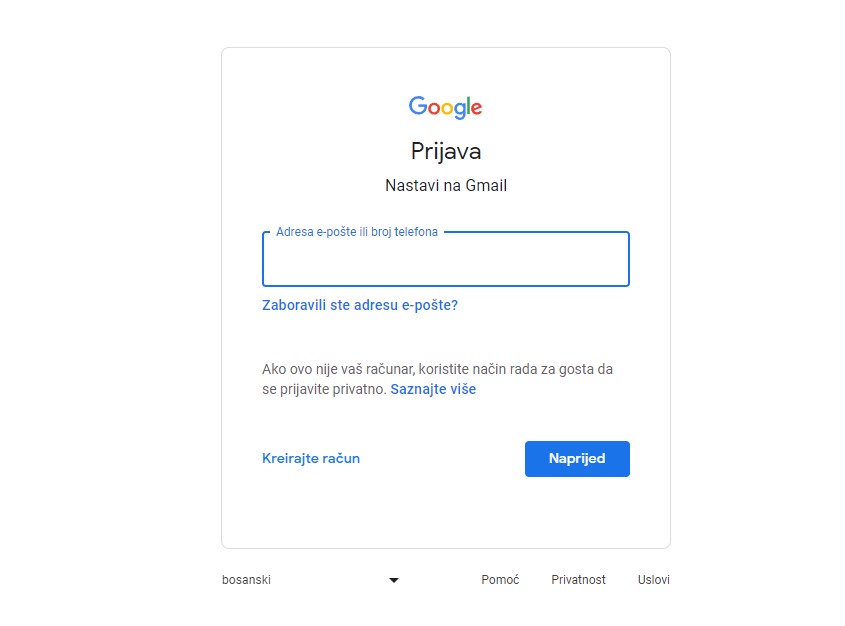Click the Prijava heading
Image resolution: width=845 pixels, height=626 pixels.
tap(445, 151)
